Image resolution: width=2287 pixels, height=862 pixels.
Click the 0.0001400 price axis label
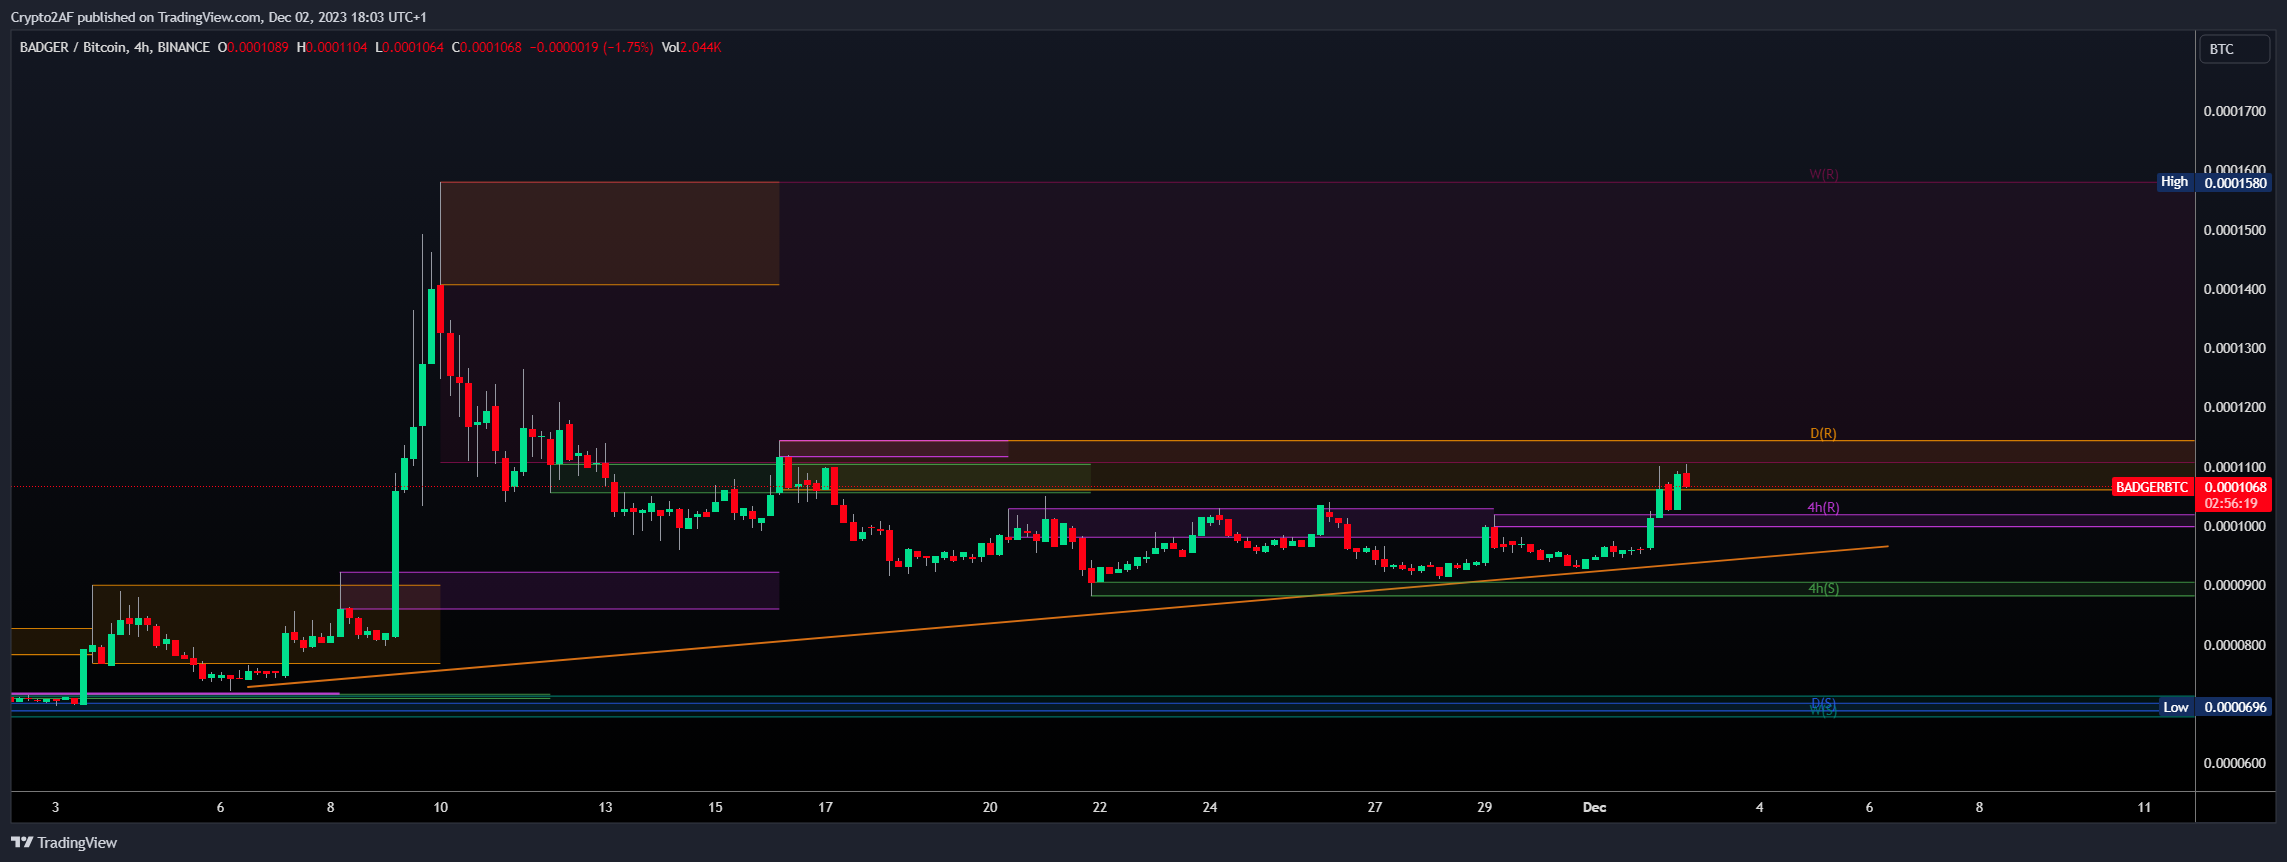[2235, 289]
